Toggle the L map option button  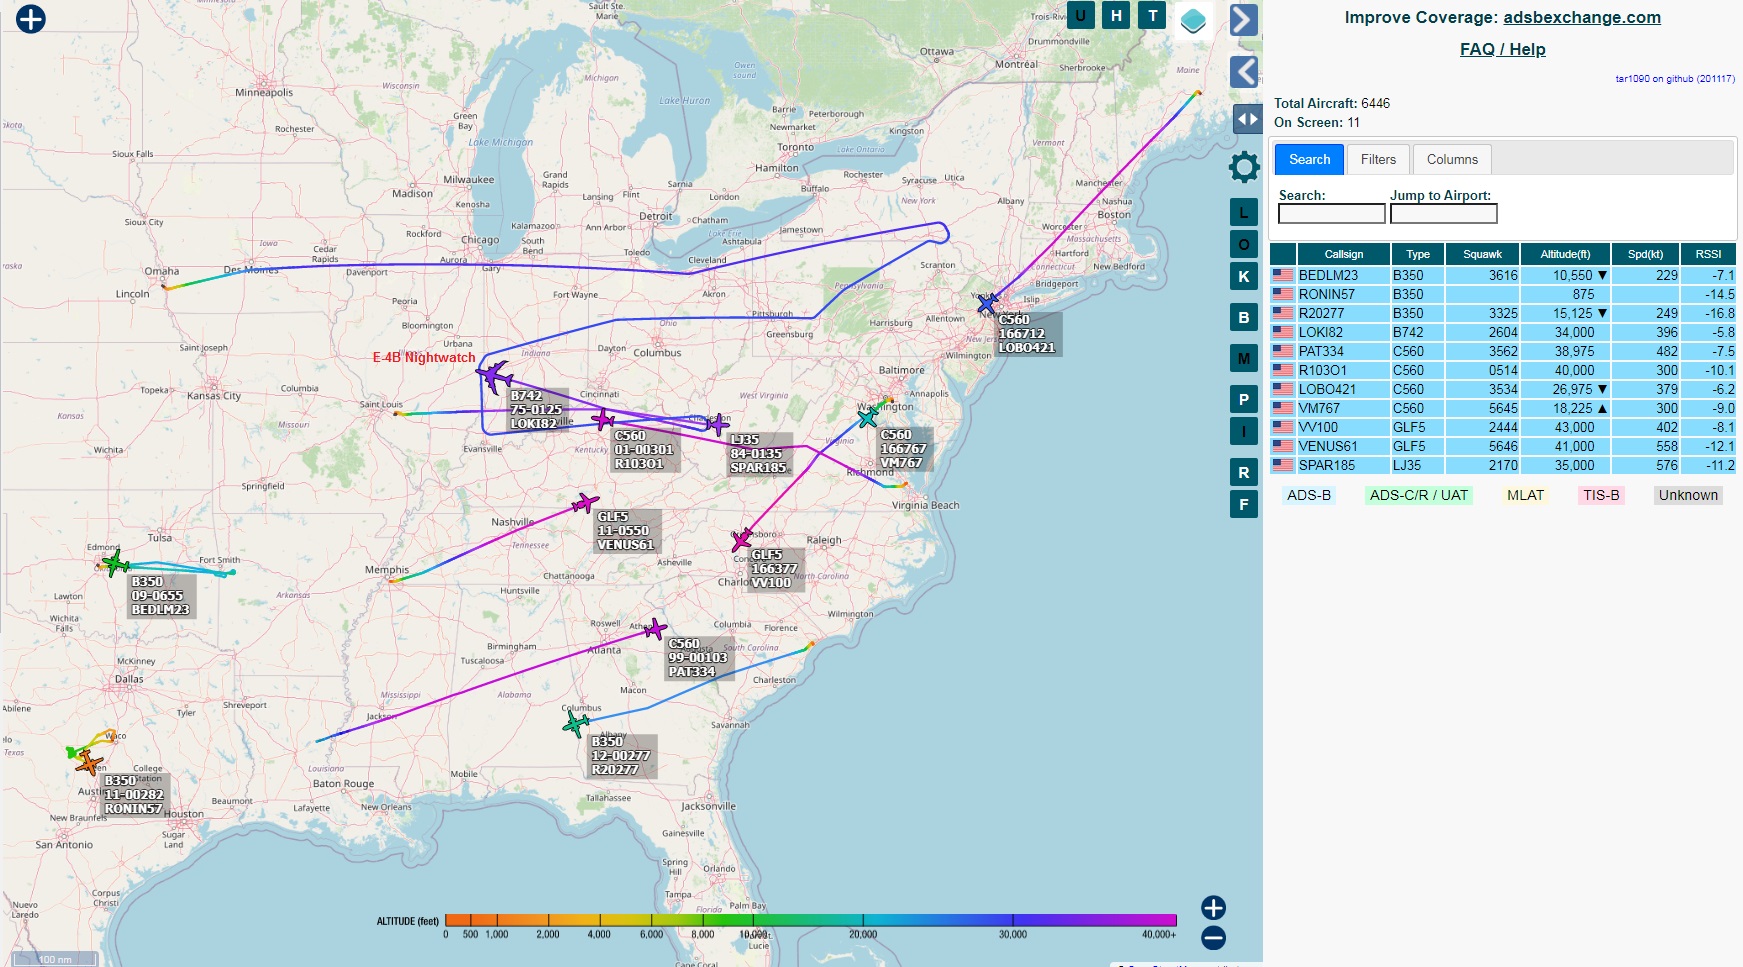[x=1244, y=213]
